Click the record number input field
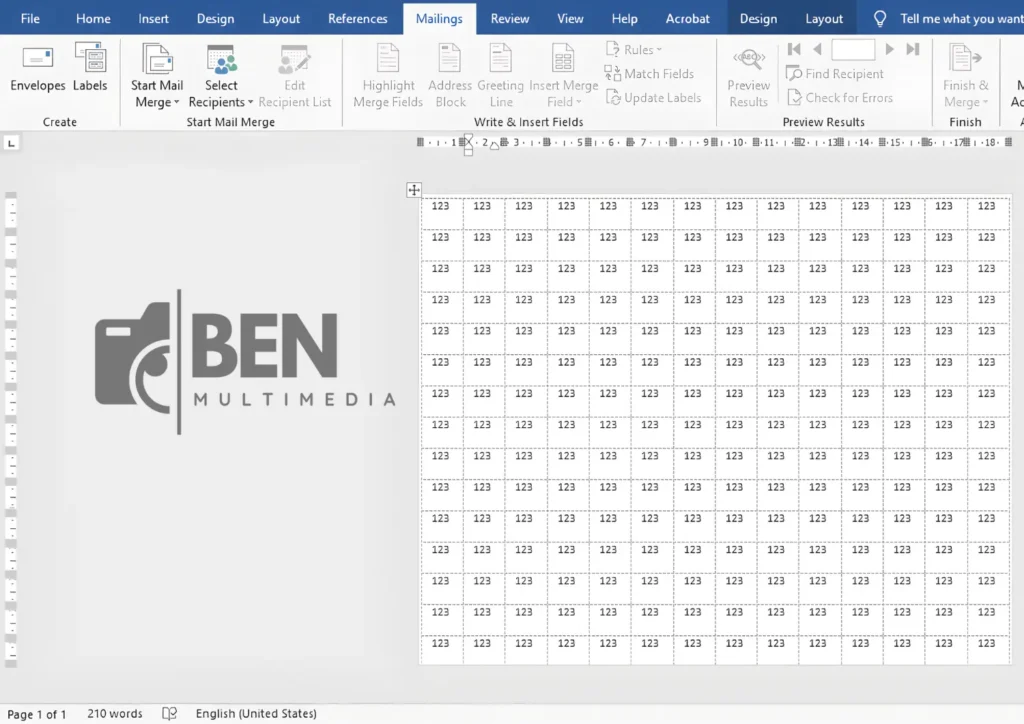Image resolution: width=1024 pixels, height=724 pixels. pyautogui.click(x=852, y=49)
